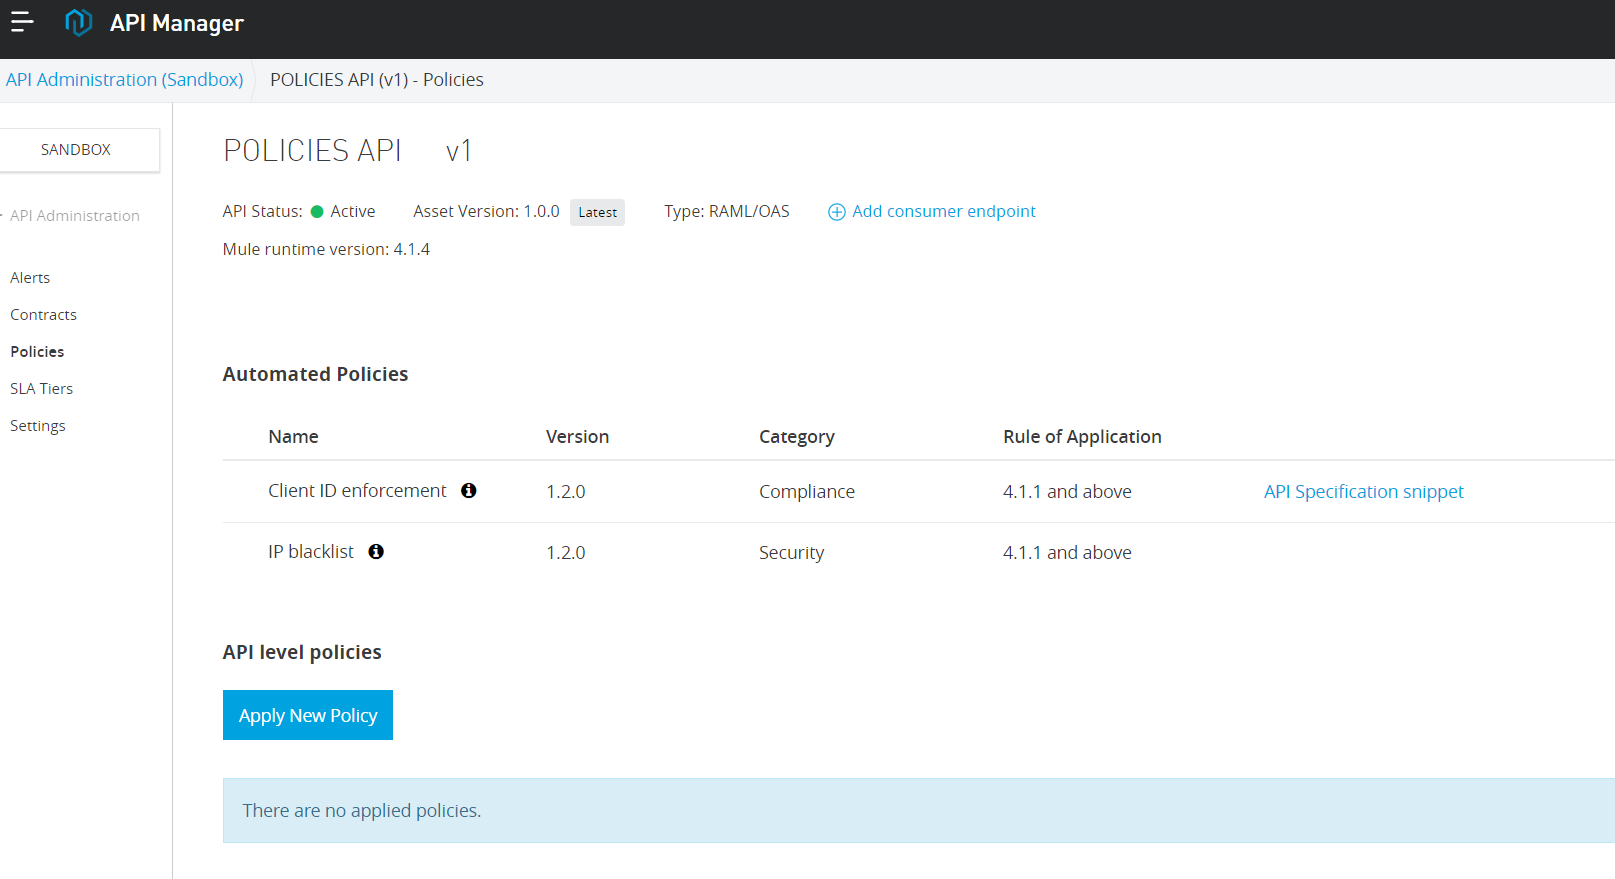Click the Latest asset version badge
Viewport: 1615px width, 879px height.
click(597, 212)
